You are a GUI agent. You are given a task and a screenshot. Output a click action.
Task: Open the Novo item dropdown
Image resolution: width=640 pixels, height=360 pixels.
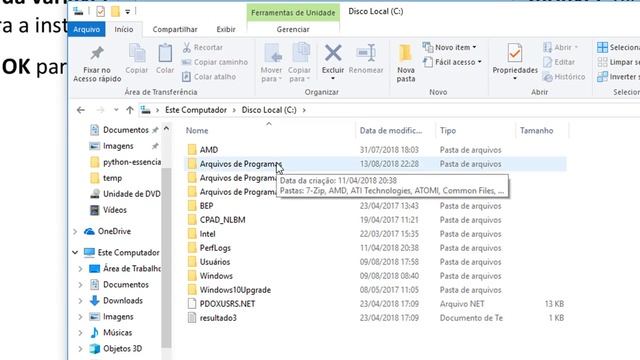point(449,47)
